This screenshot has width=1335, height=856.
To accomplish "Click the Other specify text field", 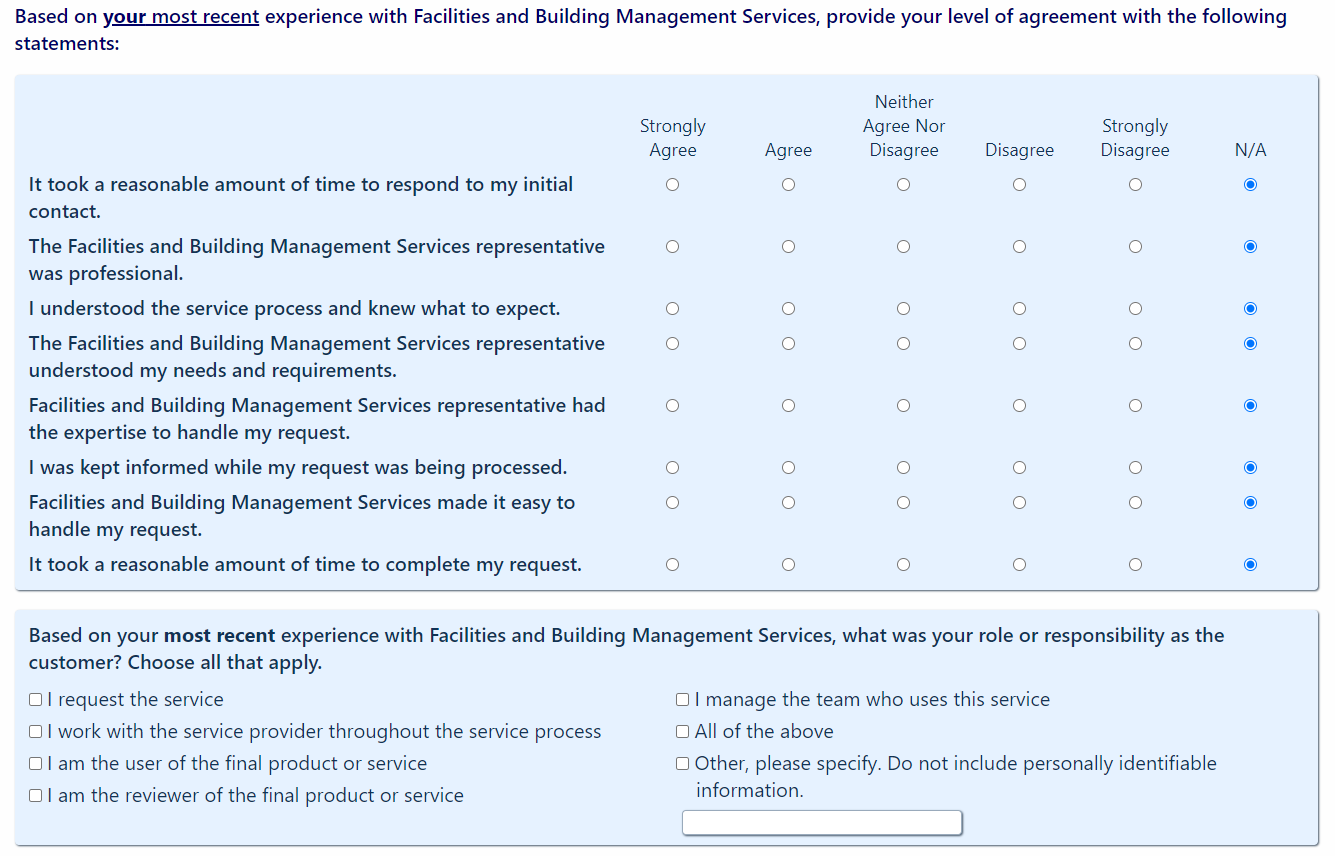I will 822,823.
